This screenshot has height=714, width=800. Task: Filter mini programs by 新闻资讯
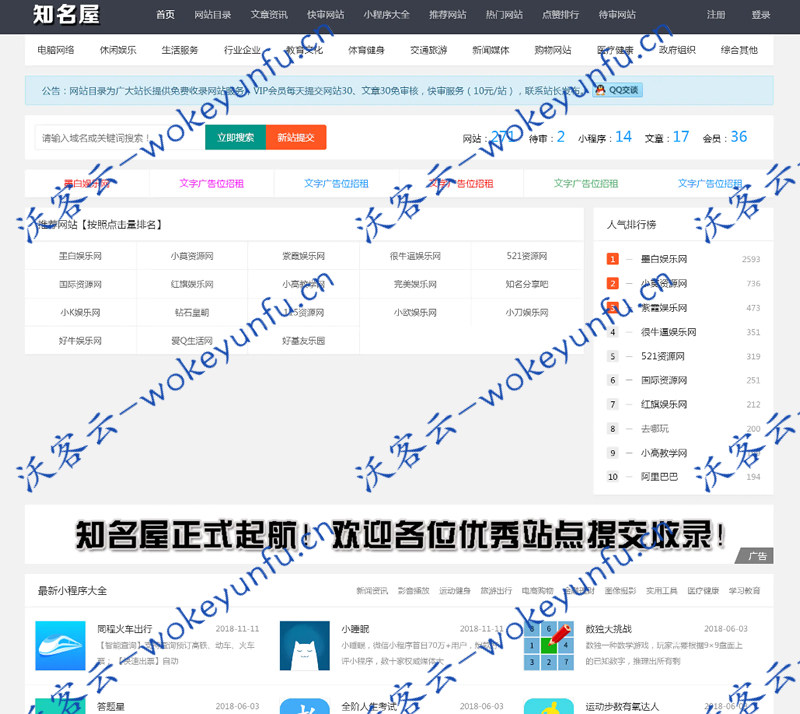(372, 591)
